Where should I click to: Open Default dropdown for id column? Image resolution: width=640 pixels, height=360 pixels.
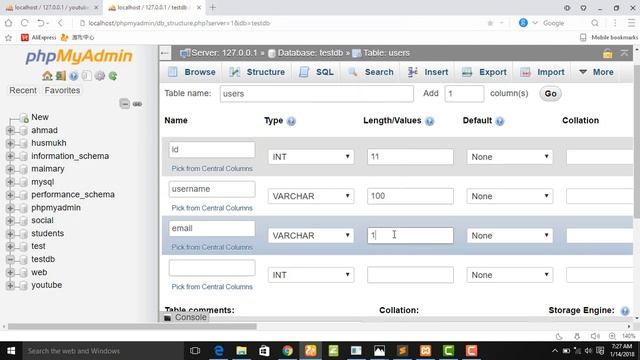pos(510,157)
